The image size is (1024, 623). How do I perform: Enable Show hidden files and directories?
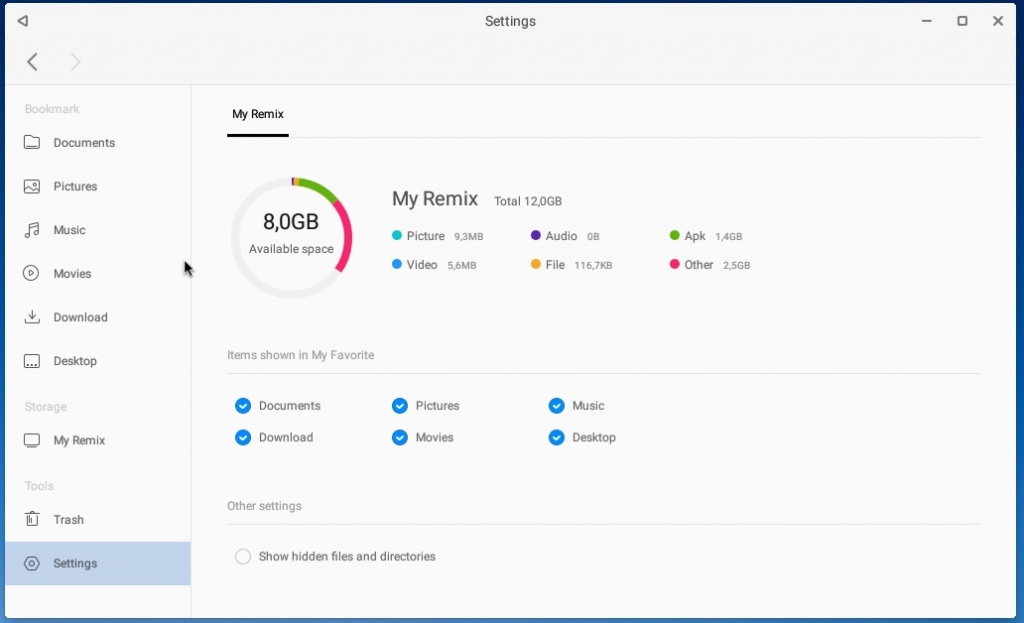243,556
